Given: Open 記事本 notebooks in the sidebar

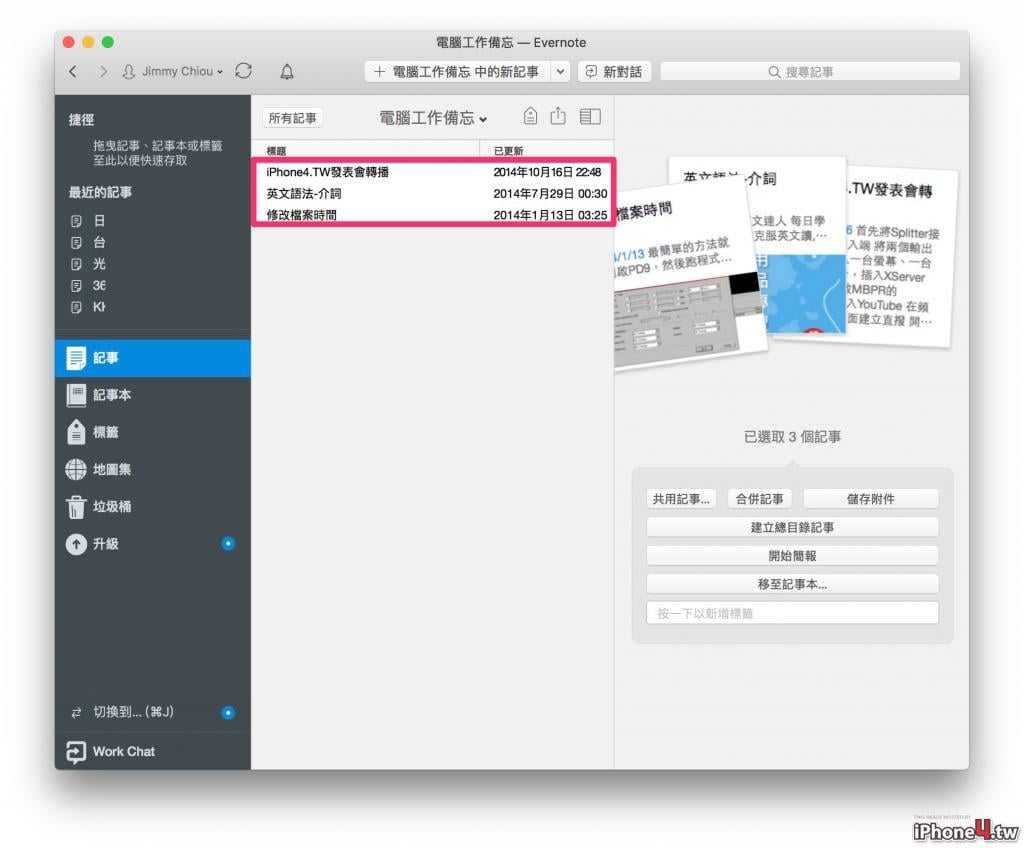Looking at the screenshot, I should 153,395.
